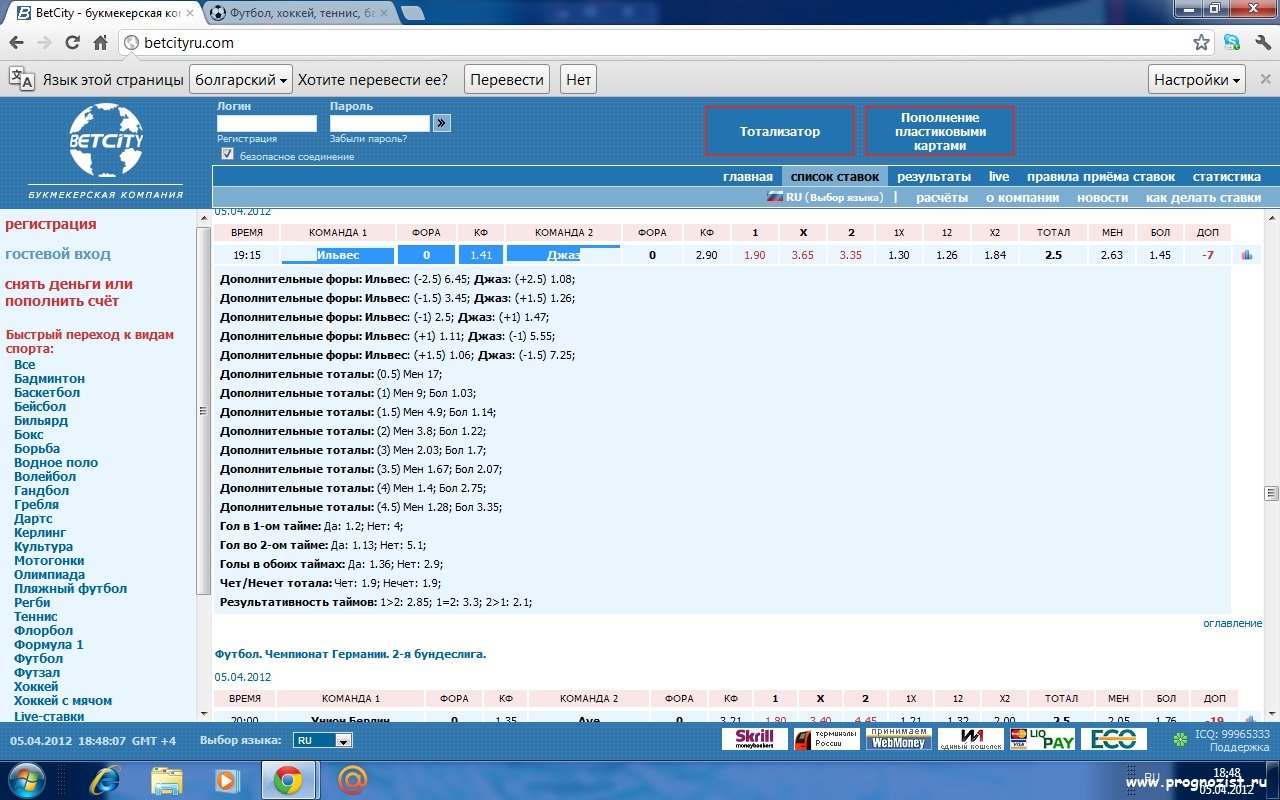Open the результаты menu item

(x=934, y=176)
